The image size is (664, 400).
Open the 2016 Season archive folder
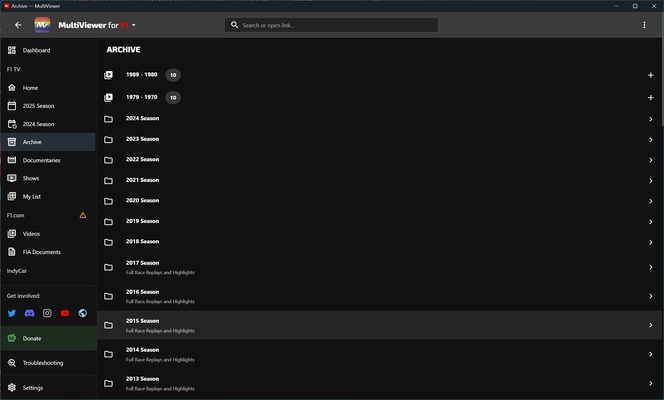(379, 296)
